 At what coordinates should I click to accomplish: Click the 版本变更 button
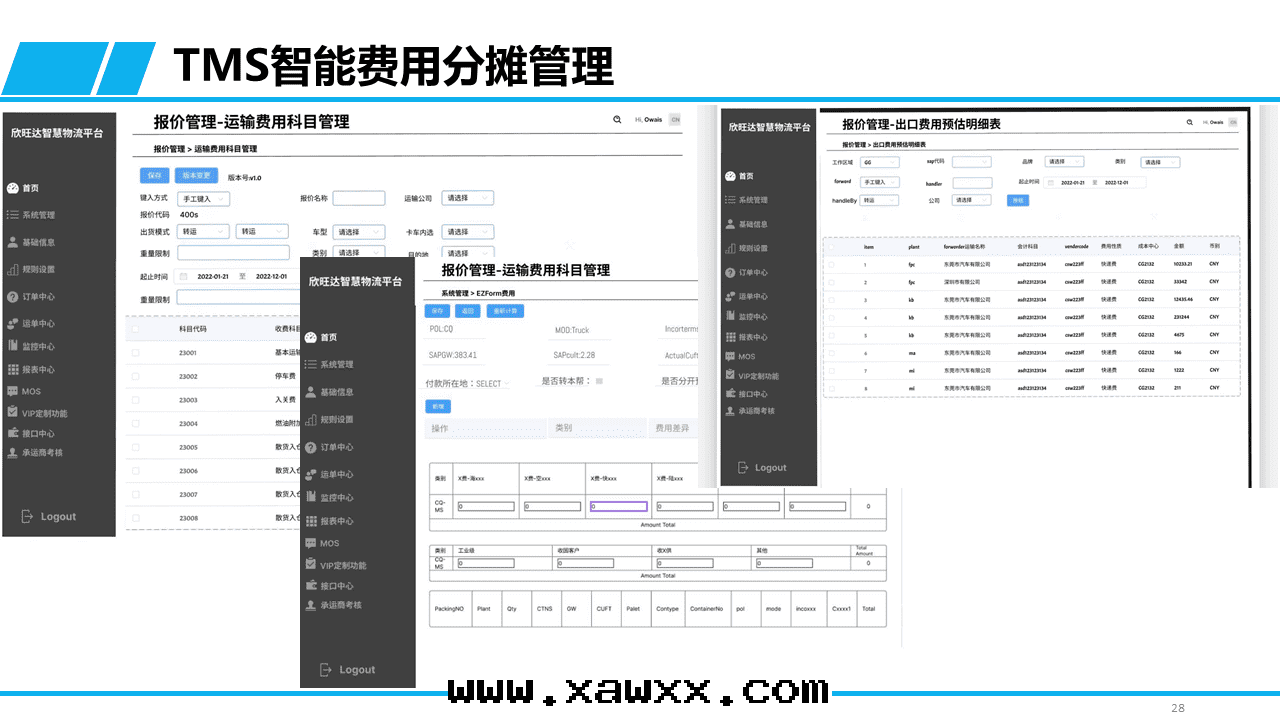pos(196,175)
